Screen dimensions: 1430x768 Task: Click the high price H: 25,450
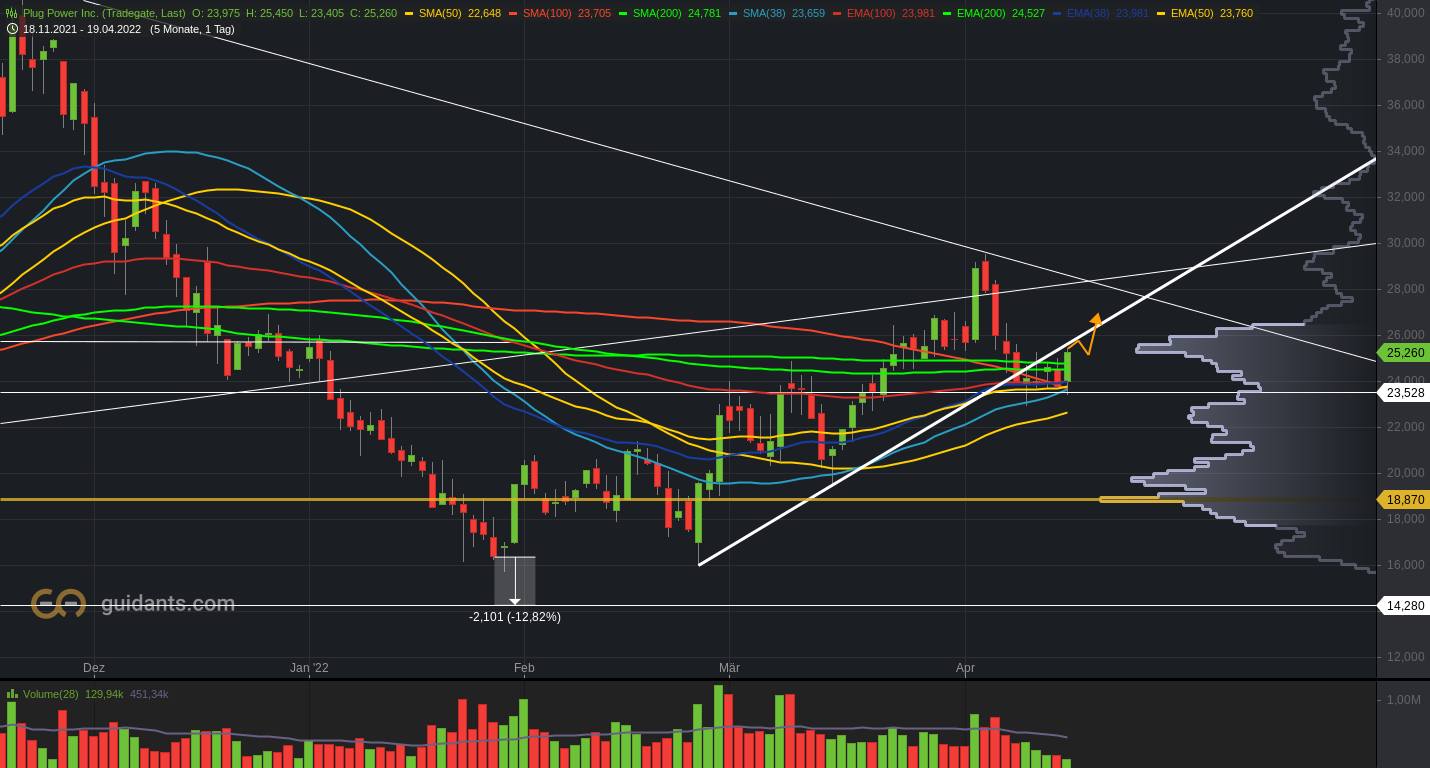click(x=269, y=13)
